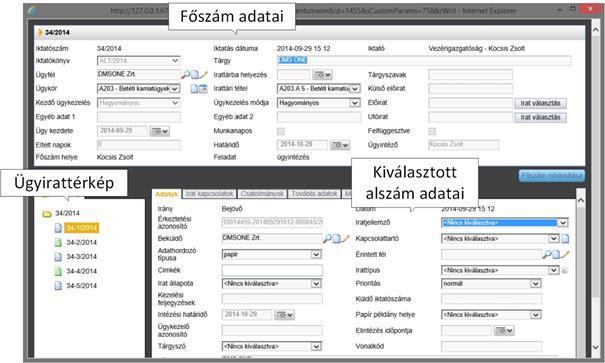Open the Kapcsolattartó dropdown

(x=554, y=239)
